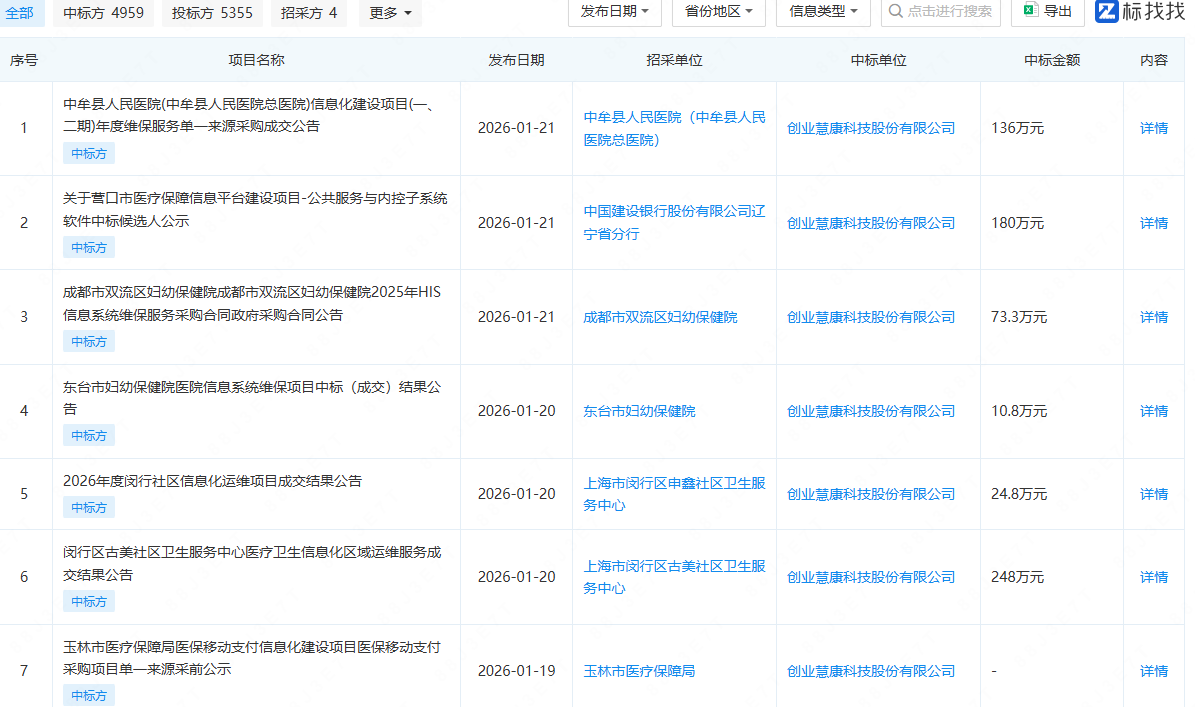Click 创业慧康科技股份有限公司 in row 3
This screenshot has width=1195, height=707.
pyautogui.click(x=870, y=317)
